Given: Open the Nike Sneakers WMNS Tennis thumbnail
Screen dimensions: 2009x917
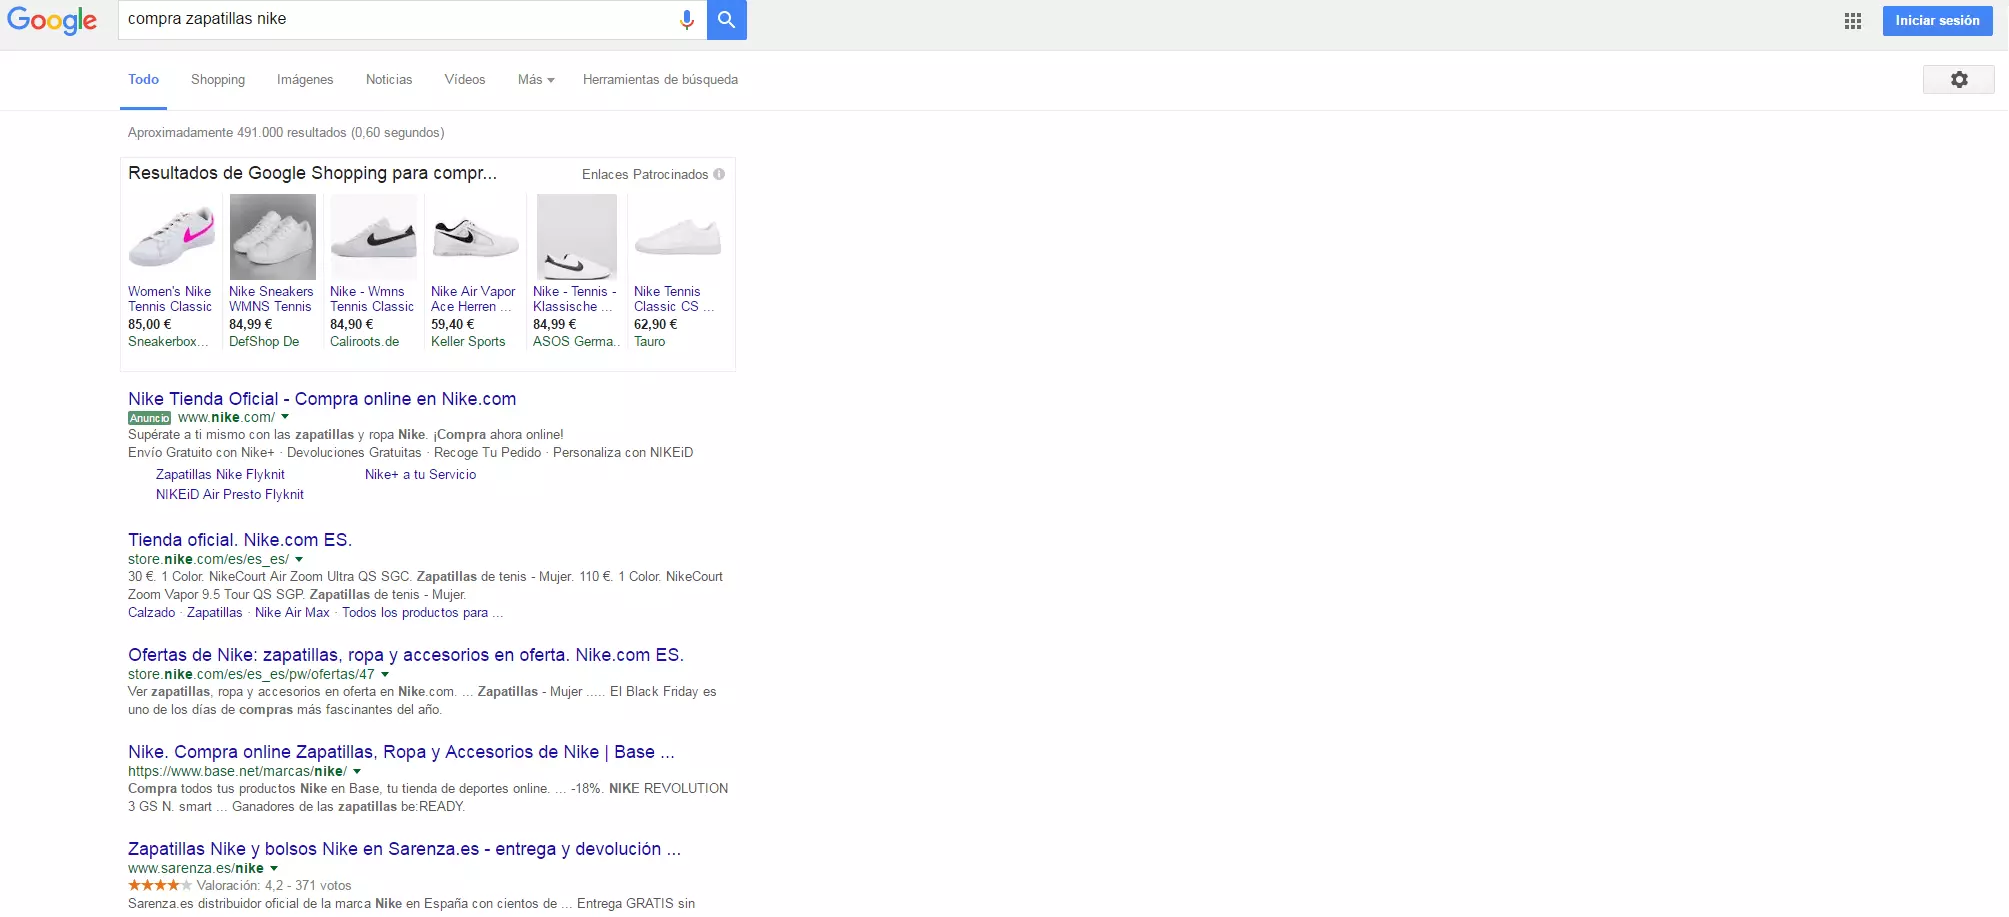Looking at the screenshot, I should 272,237.
